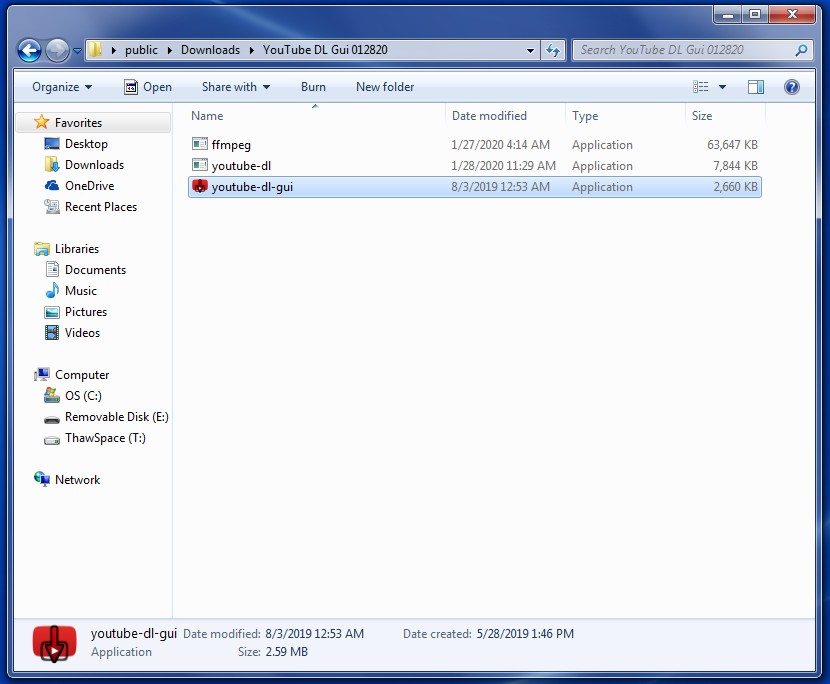Open Desktop in the navigation pane
Screen dimensions: 830x684
[x=86, y=144]
